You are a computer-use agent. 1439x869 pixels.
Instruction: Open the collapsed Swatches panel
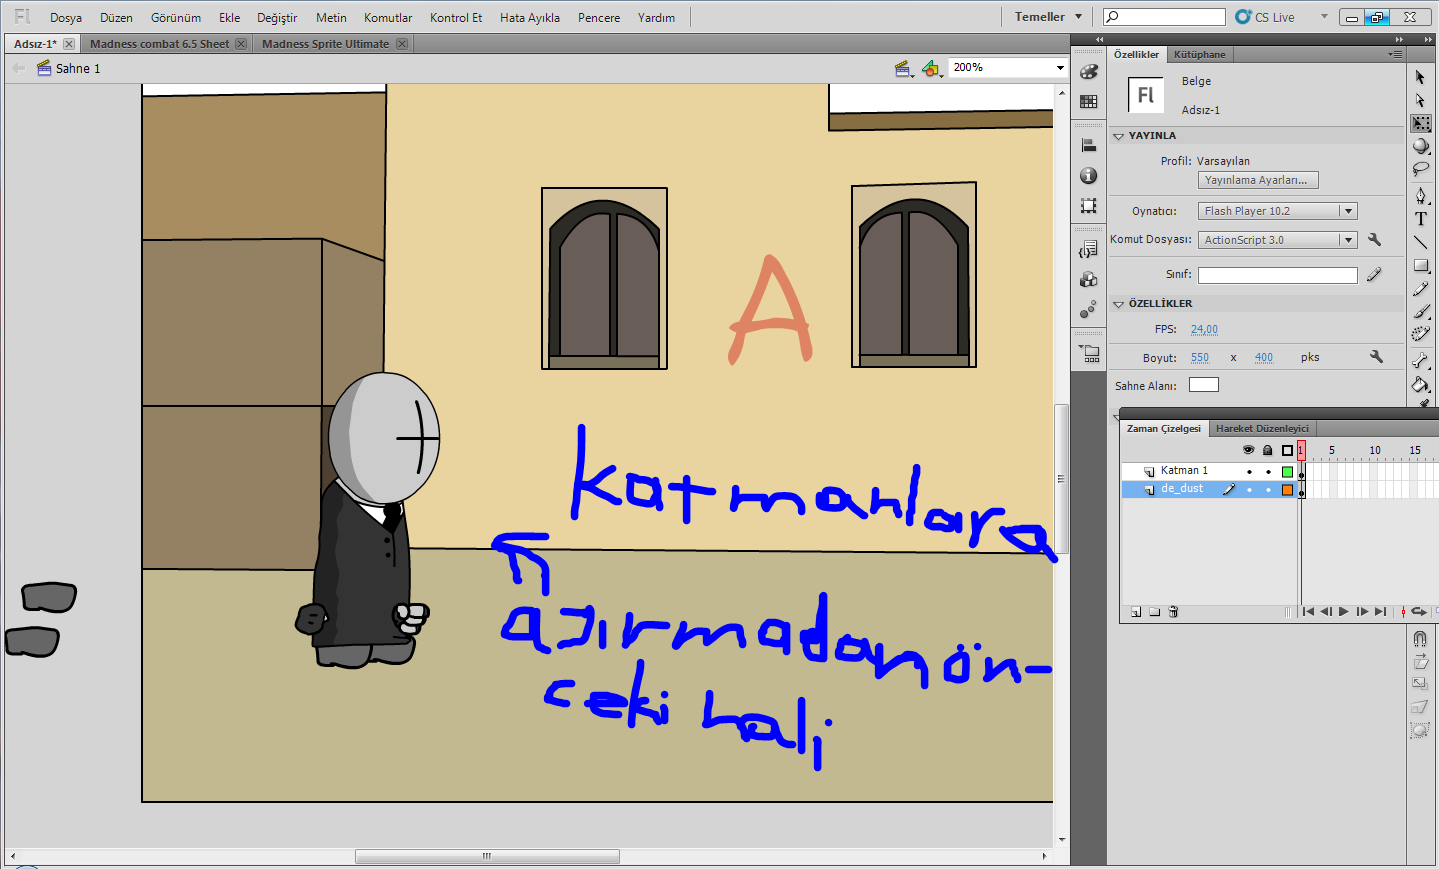pyautogui.click(x=1089, y=101)
